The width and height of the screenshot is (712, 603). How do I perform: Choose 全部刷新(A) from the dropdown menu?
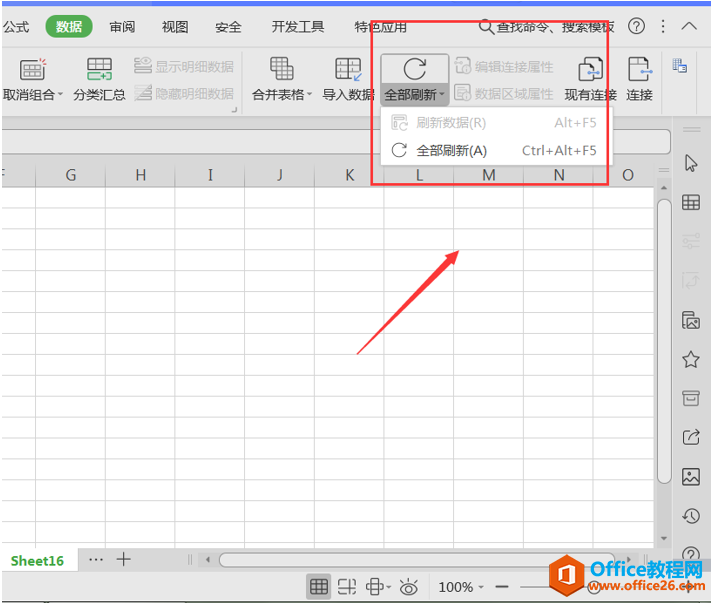pos(495,150)
